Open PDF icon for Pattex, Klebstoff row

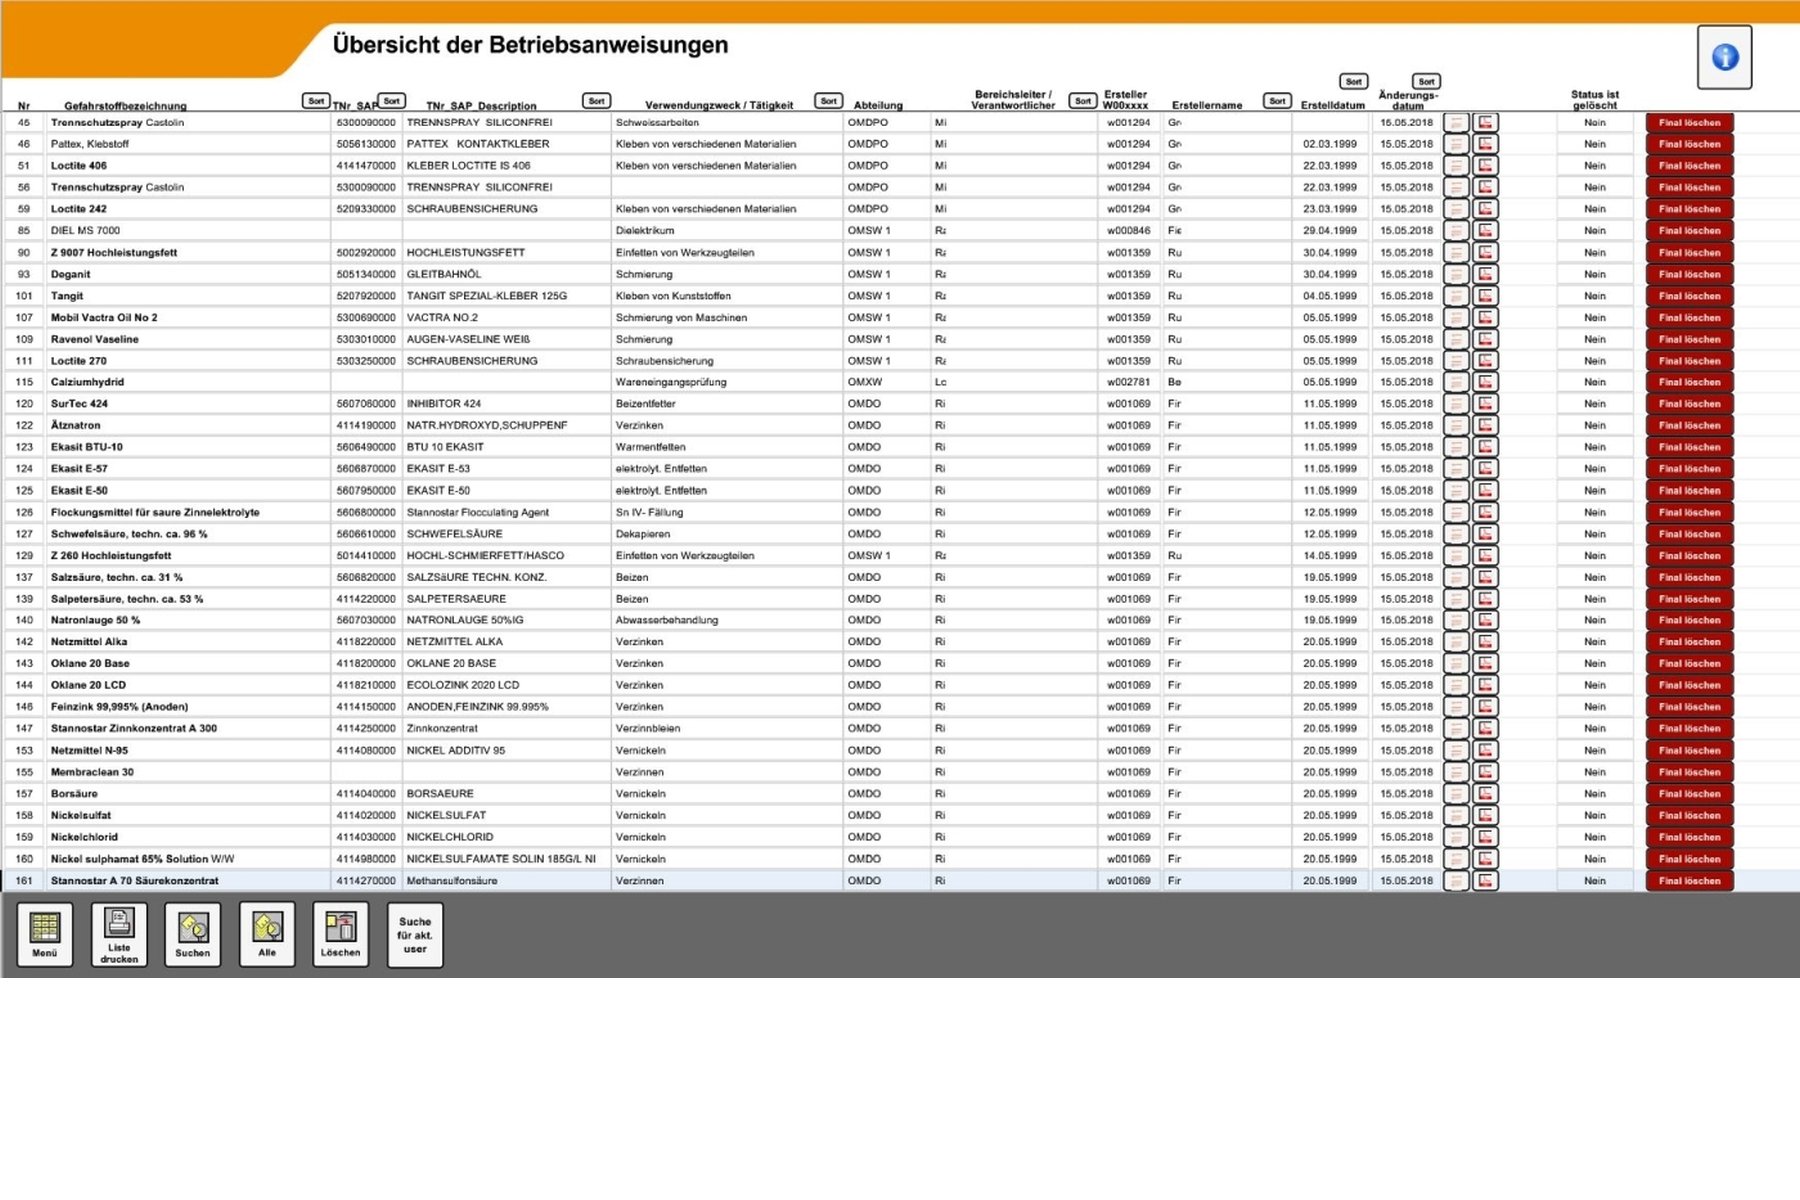1486,144
